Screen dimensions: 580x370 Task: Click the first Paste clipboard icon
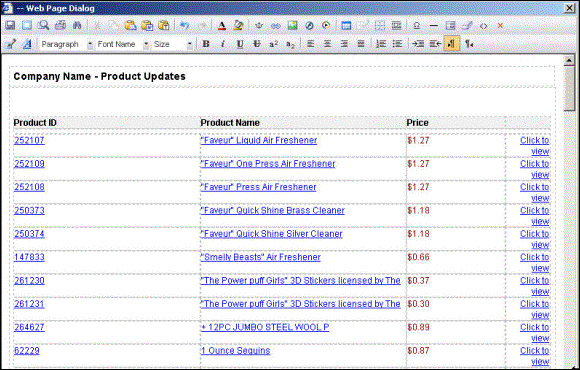(x=130, y=26)
